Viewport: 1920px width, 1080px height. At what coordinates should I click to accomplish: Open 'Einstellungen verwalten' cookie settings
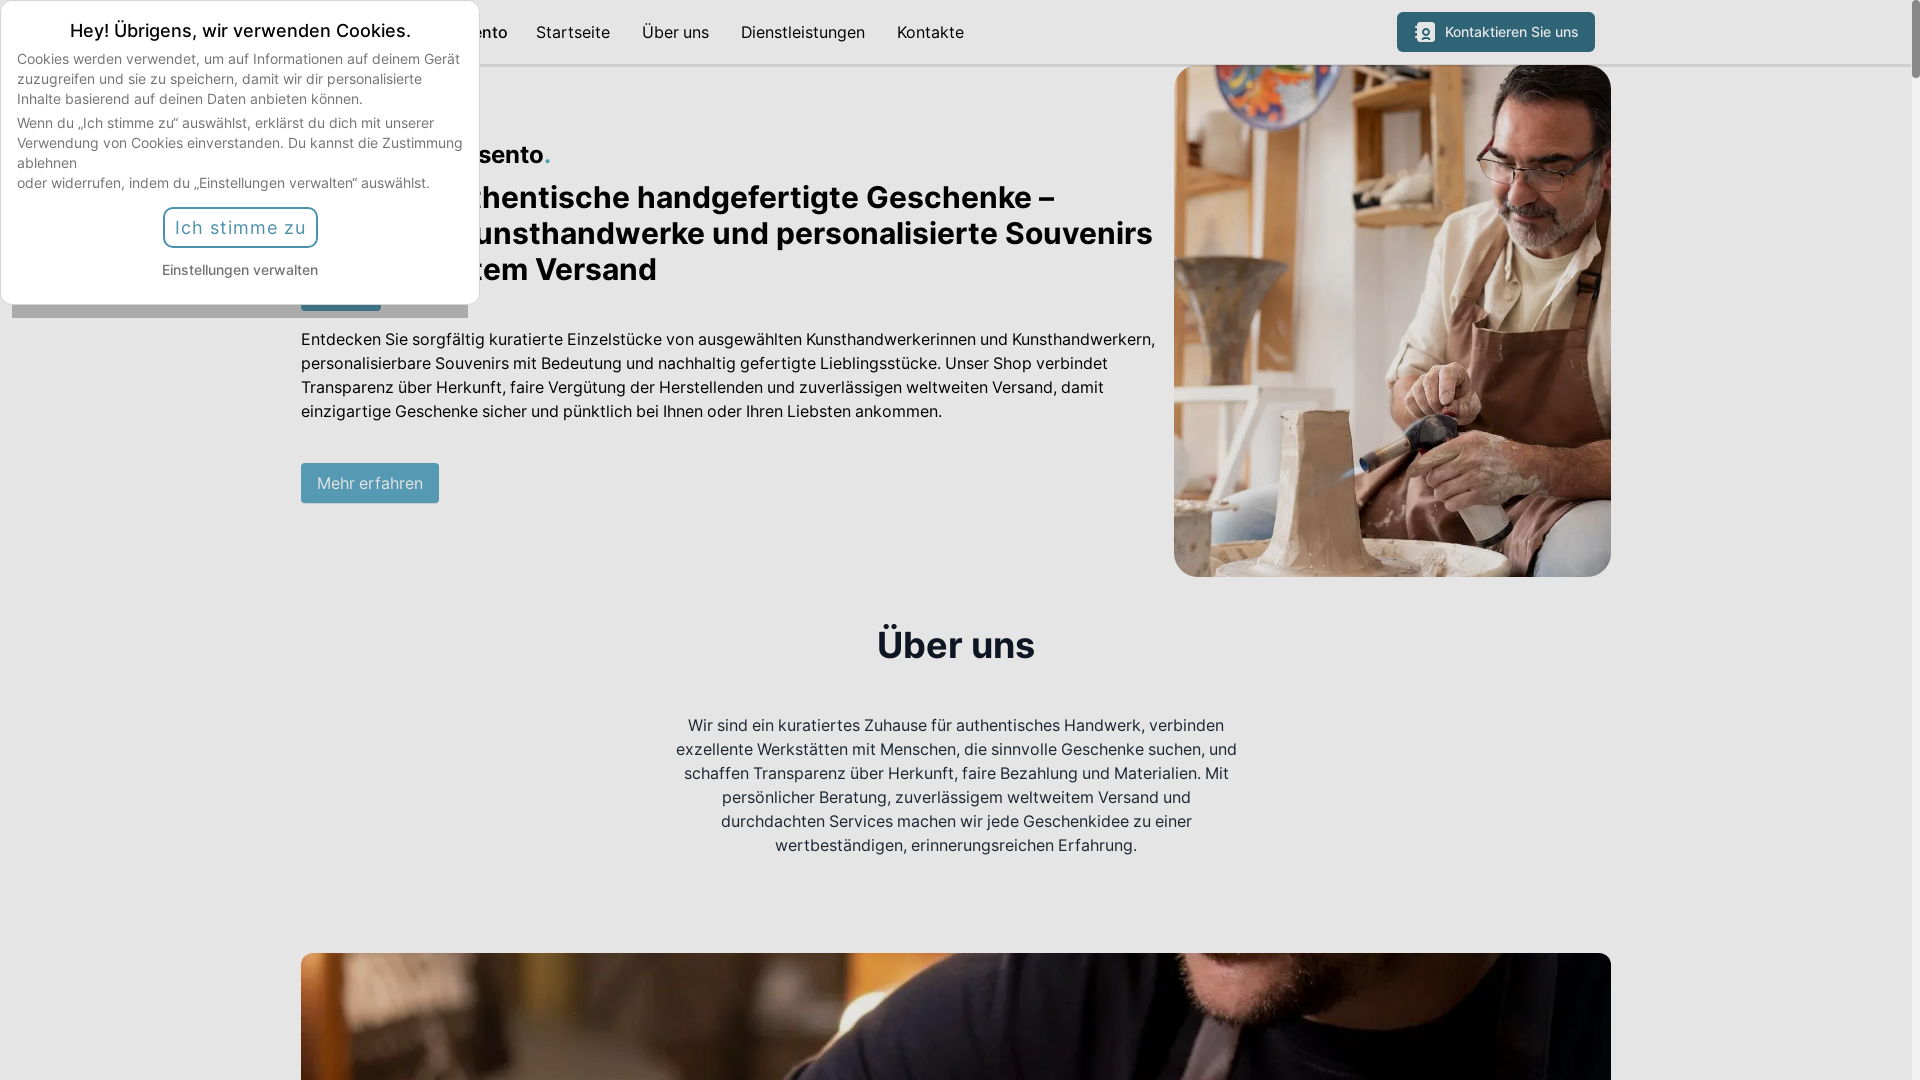(x=240, y=270)
